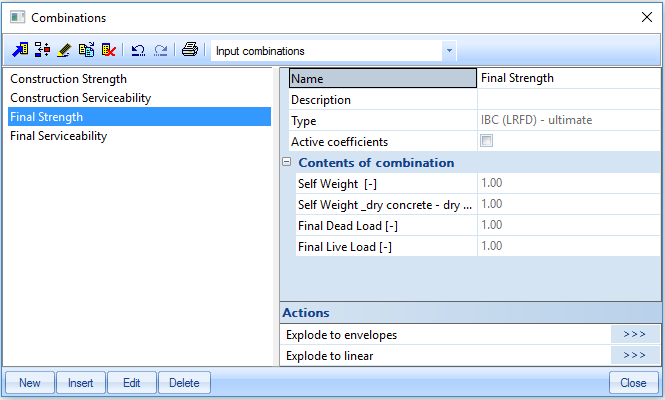Click the copy combination toolbar icon

pyautogui.click(x=86, y=50)
